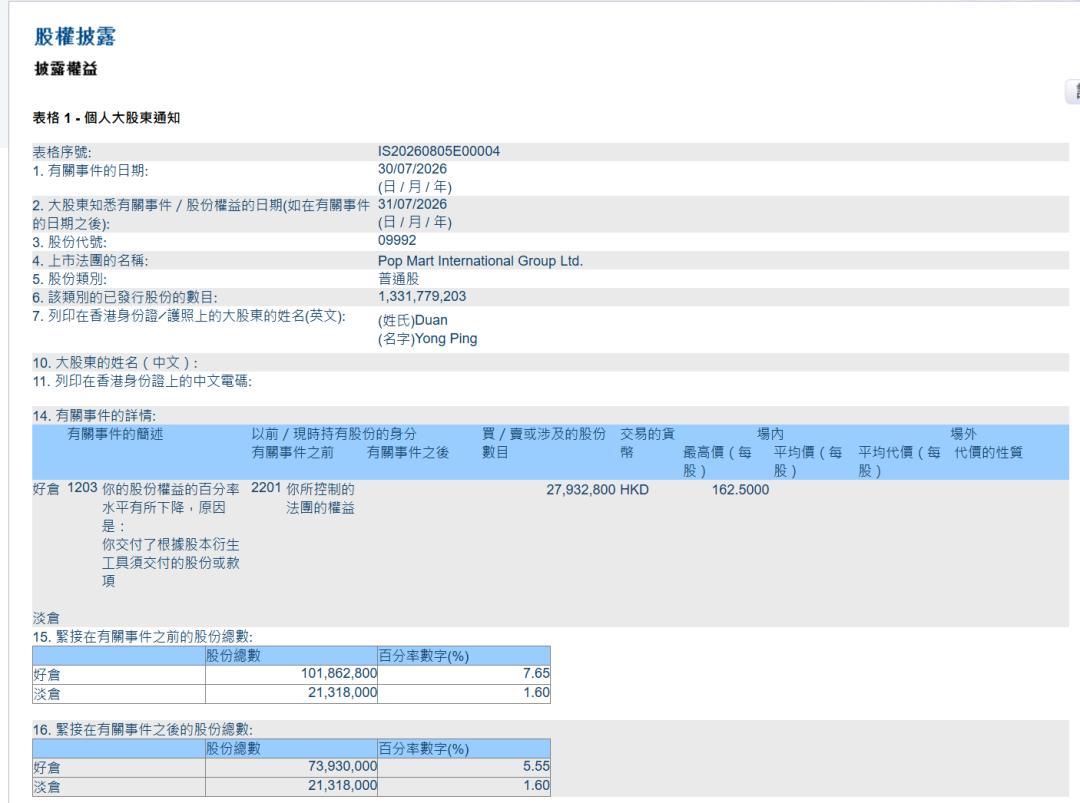
Task: Click the 股權披露 page heading
Action: 75,36
